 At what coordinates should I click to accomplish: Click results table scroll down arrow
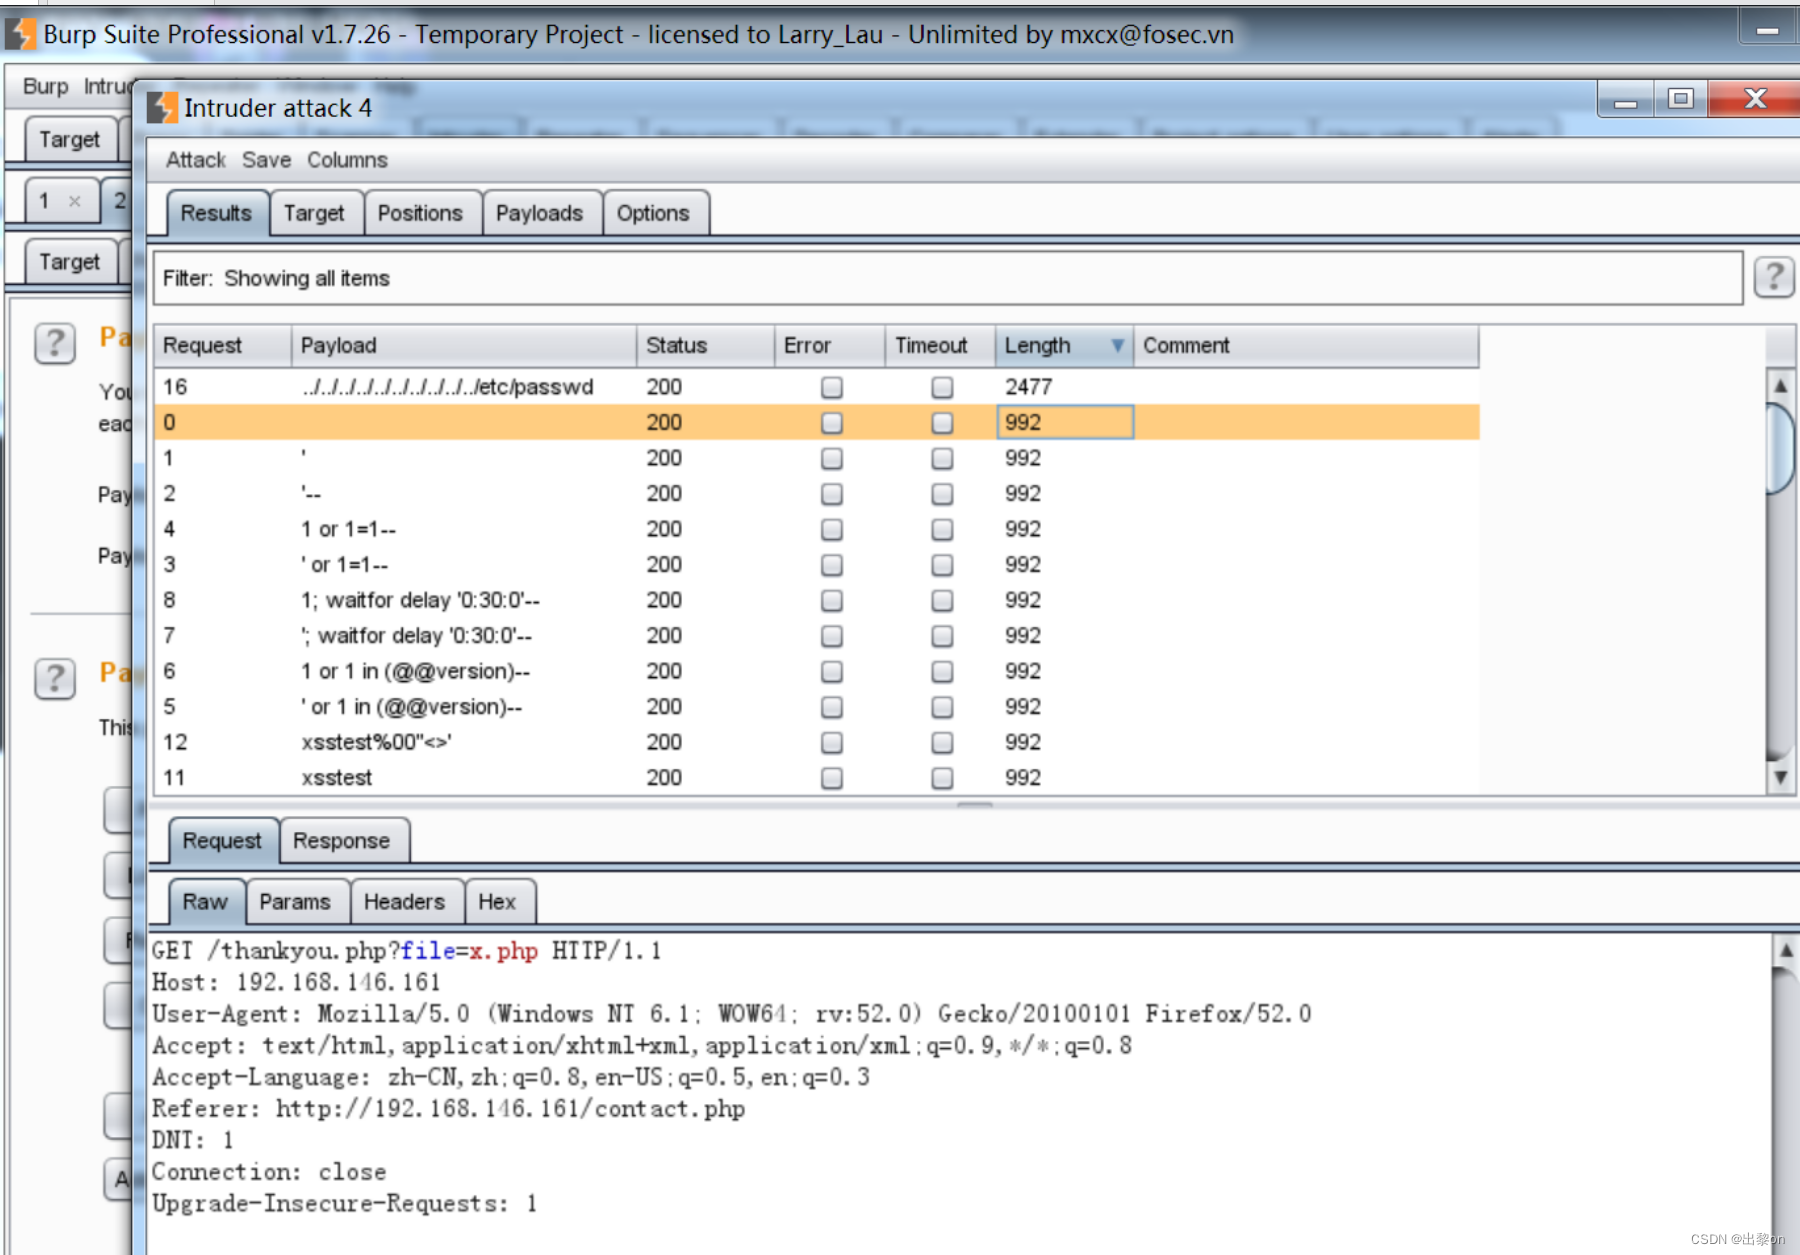(x=1780, y=777)
